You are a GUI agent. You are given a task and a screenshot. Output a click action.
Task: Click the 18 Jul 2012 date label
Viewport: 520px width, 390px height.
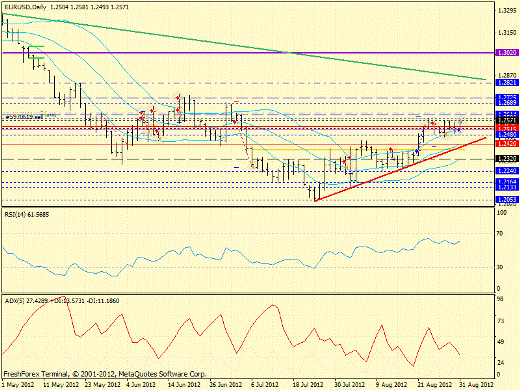pyautogui.click(x=308, y=385)
